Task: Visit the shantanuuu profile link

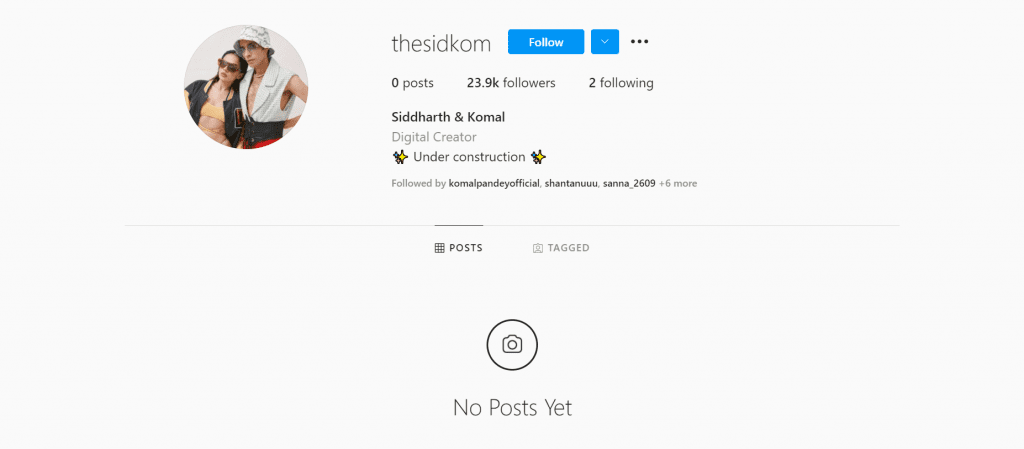Action: pyautogui.click(x=571, y=183)
